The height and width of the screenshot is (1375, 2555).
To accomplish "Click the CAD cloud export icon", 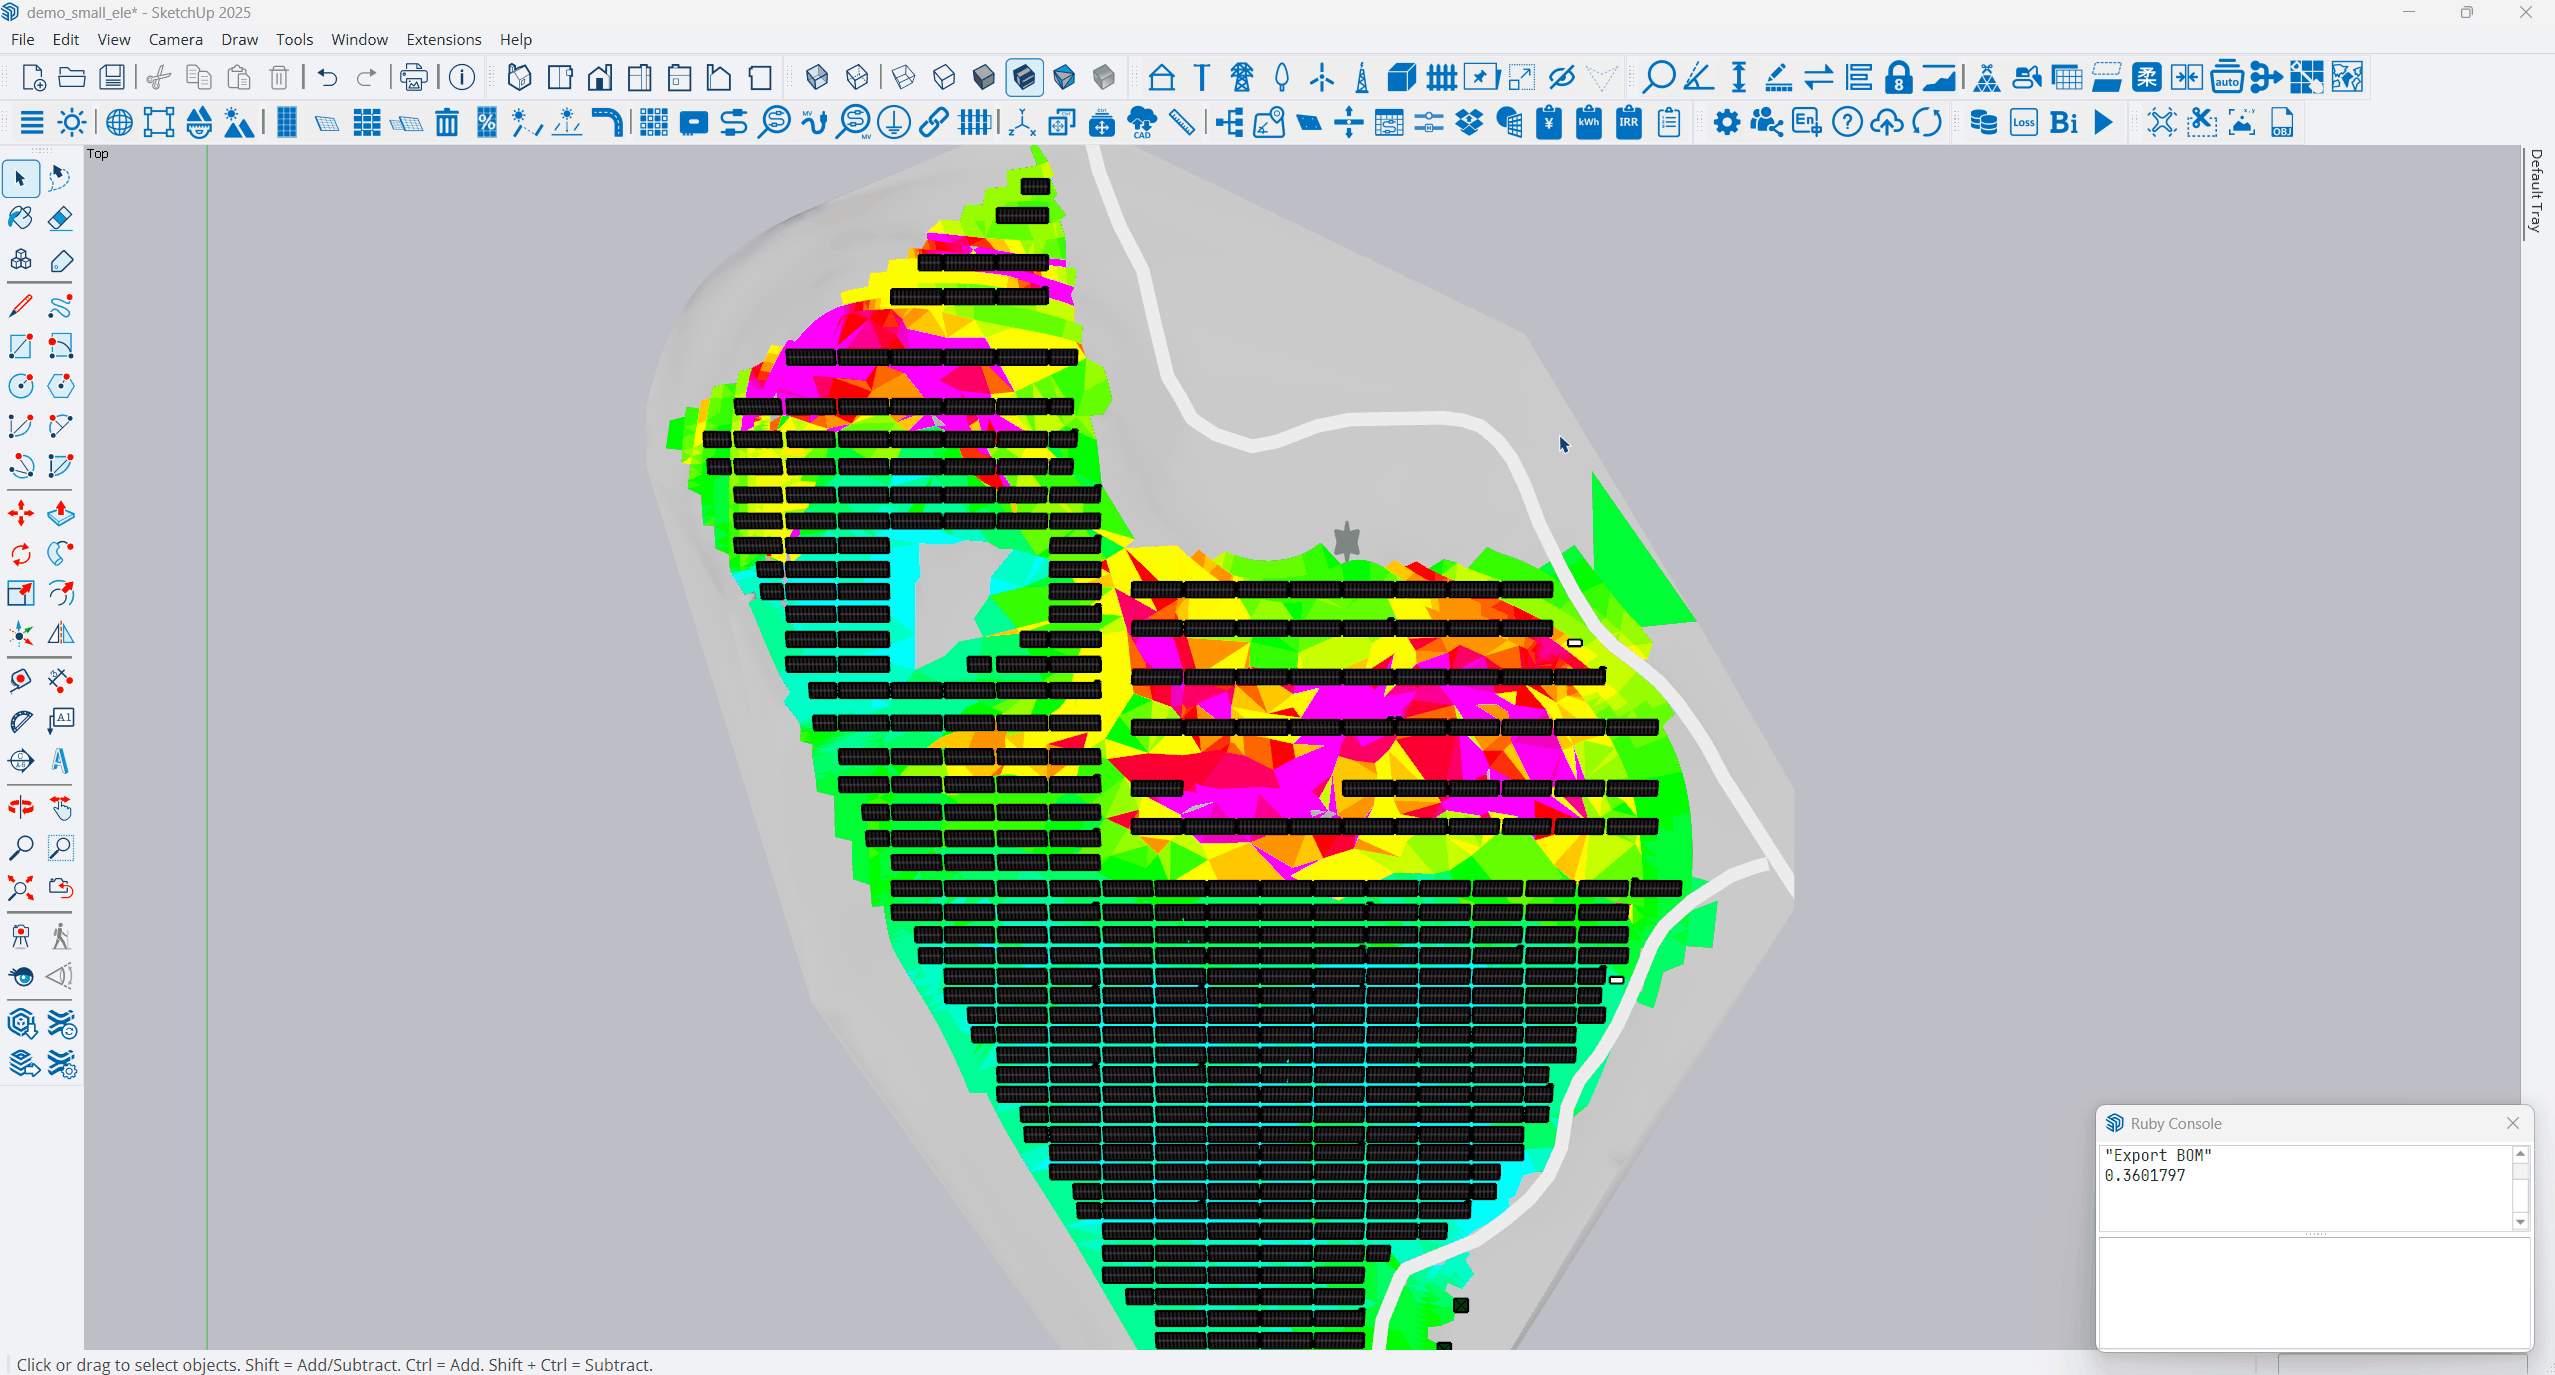I will click(x=1141, y=123).
